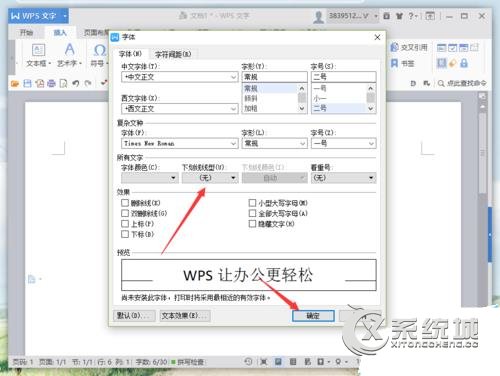
Task: Open the 插入 (Insert) ribbon tab
Action: [x=60, y=32]
